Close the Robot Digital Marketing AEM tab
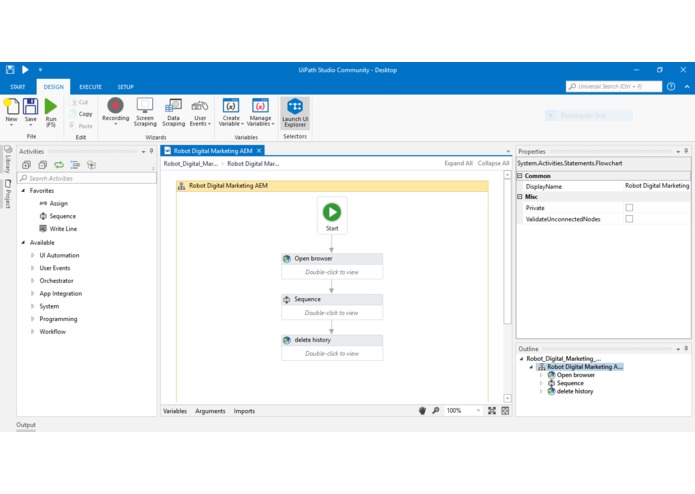Image resolution: width=695 pixels, height=494 pixels. point(259,151)
